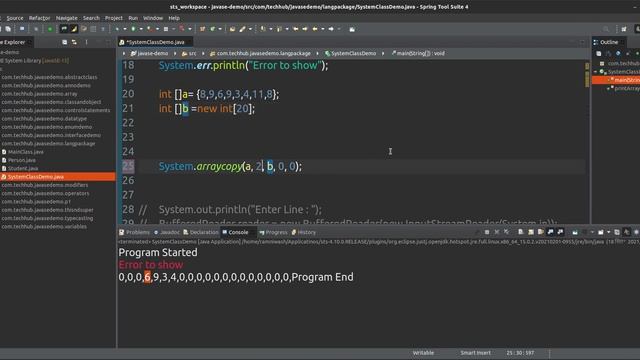Click Collapse All in the Package Explorer

tap(64, 42)
